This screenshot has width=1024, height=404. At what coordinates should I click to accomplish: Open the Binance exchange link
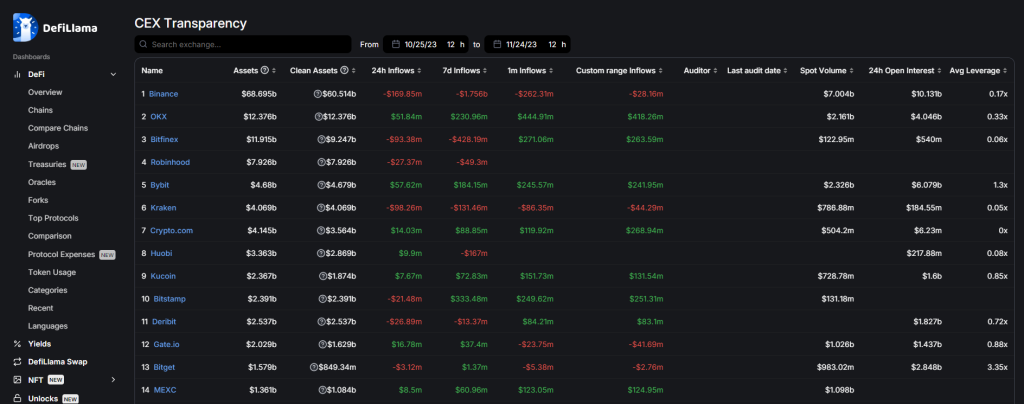pyautogui.click(x=163, y=94)
